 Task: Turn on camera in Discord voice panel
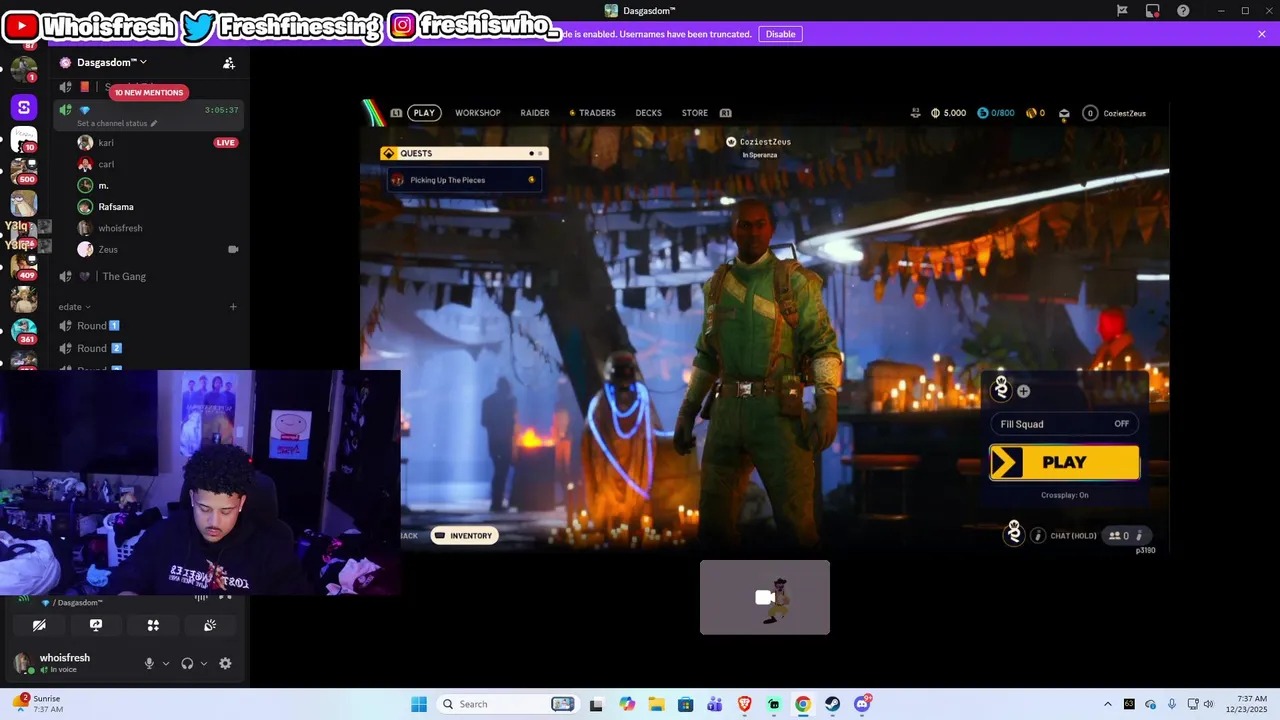[39, 625]
